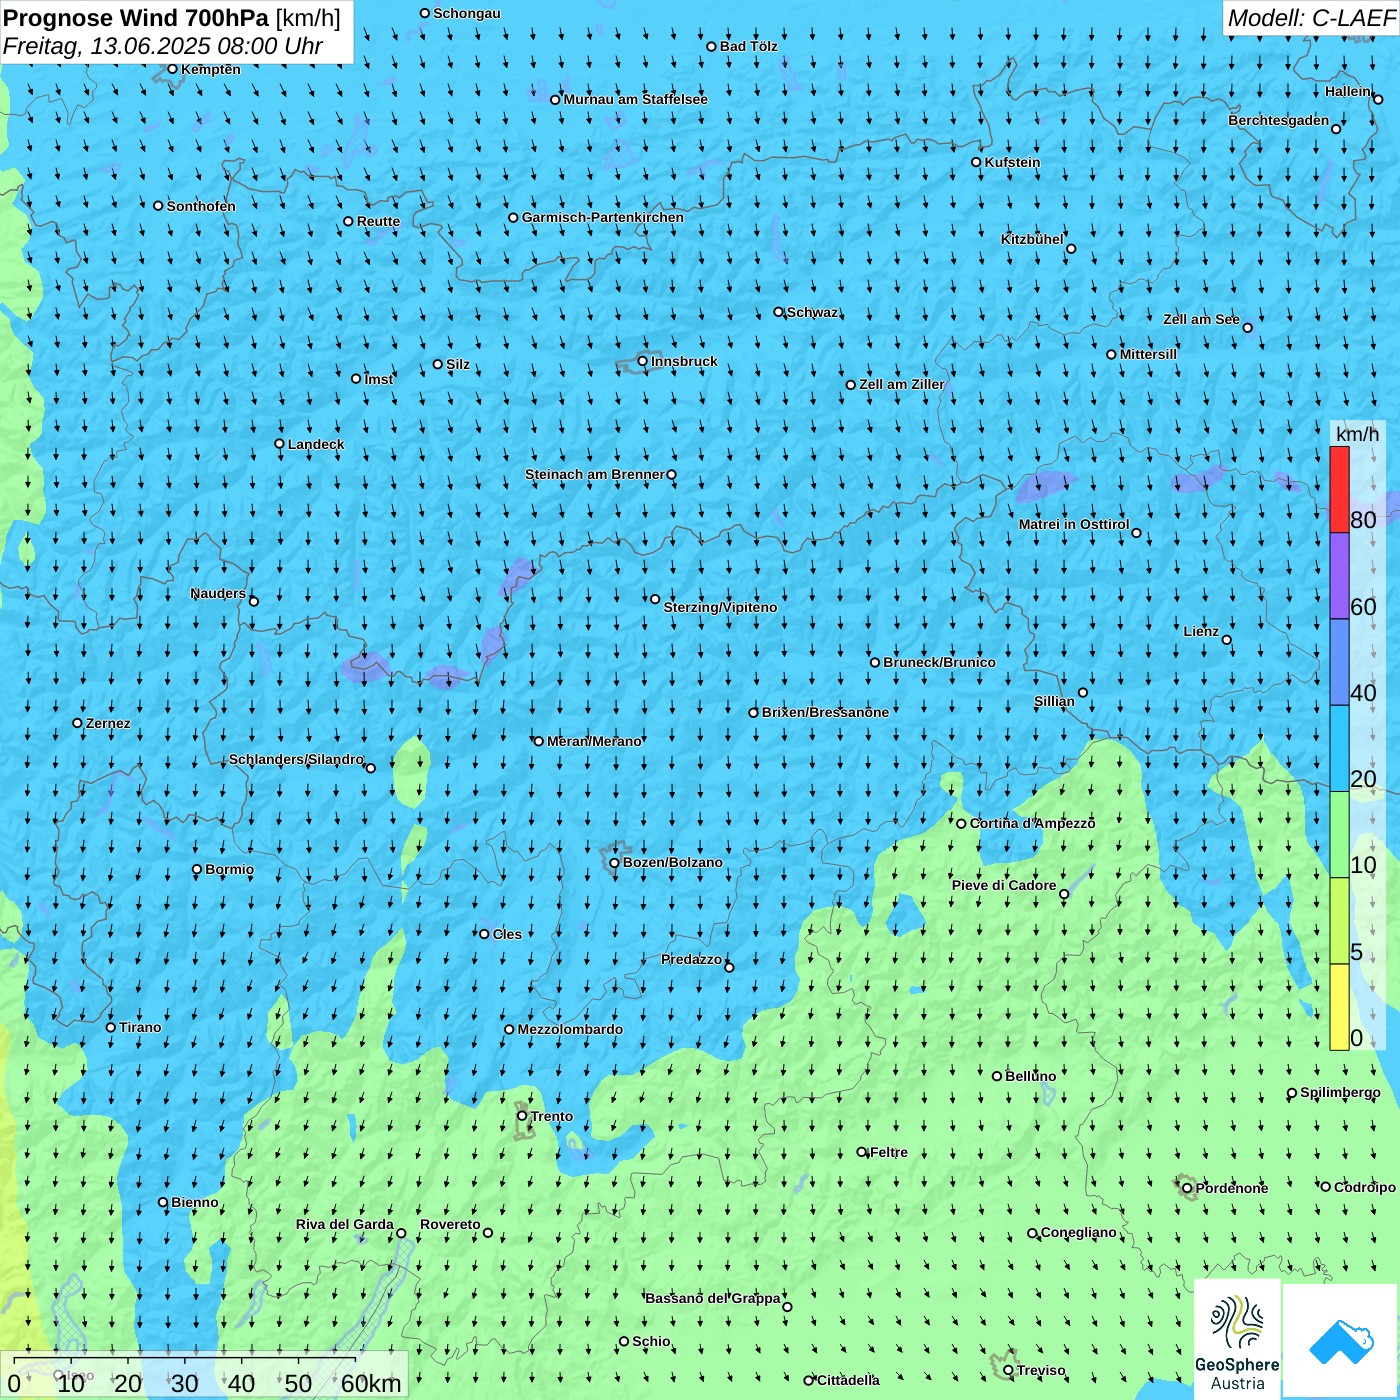Click the 'Nauders' label
1400x1400 pixels.
(x=218, y=593)
